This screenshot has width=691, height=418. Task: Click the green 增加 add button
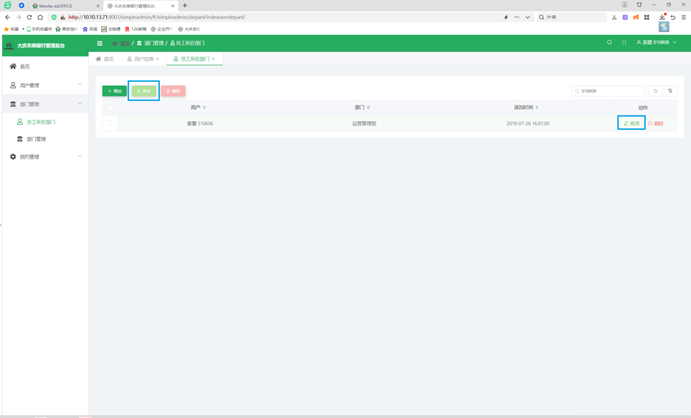coord(115,91)
